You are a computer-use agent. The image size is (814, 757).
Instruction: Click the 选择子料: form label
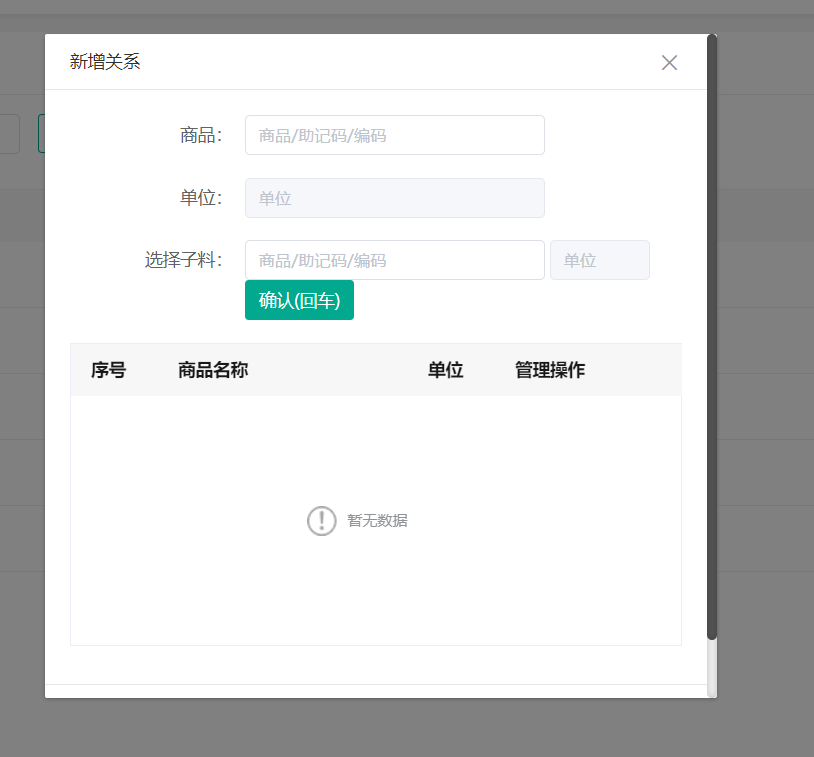[183, 260]
